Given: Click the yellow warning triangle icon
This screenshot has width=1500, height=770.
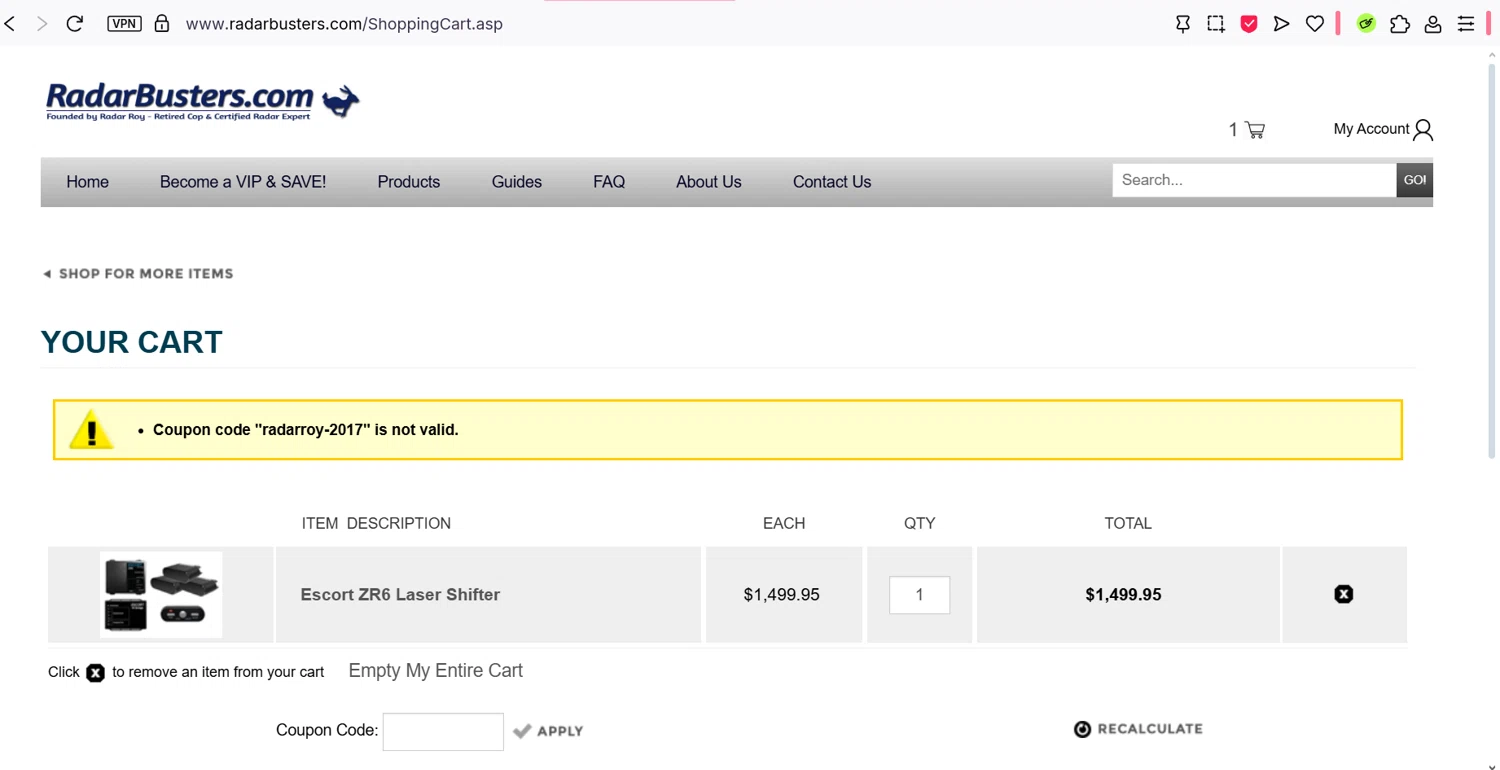Looking at the screenshot, I should [91, 429].
